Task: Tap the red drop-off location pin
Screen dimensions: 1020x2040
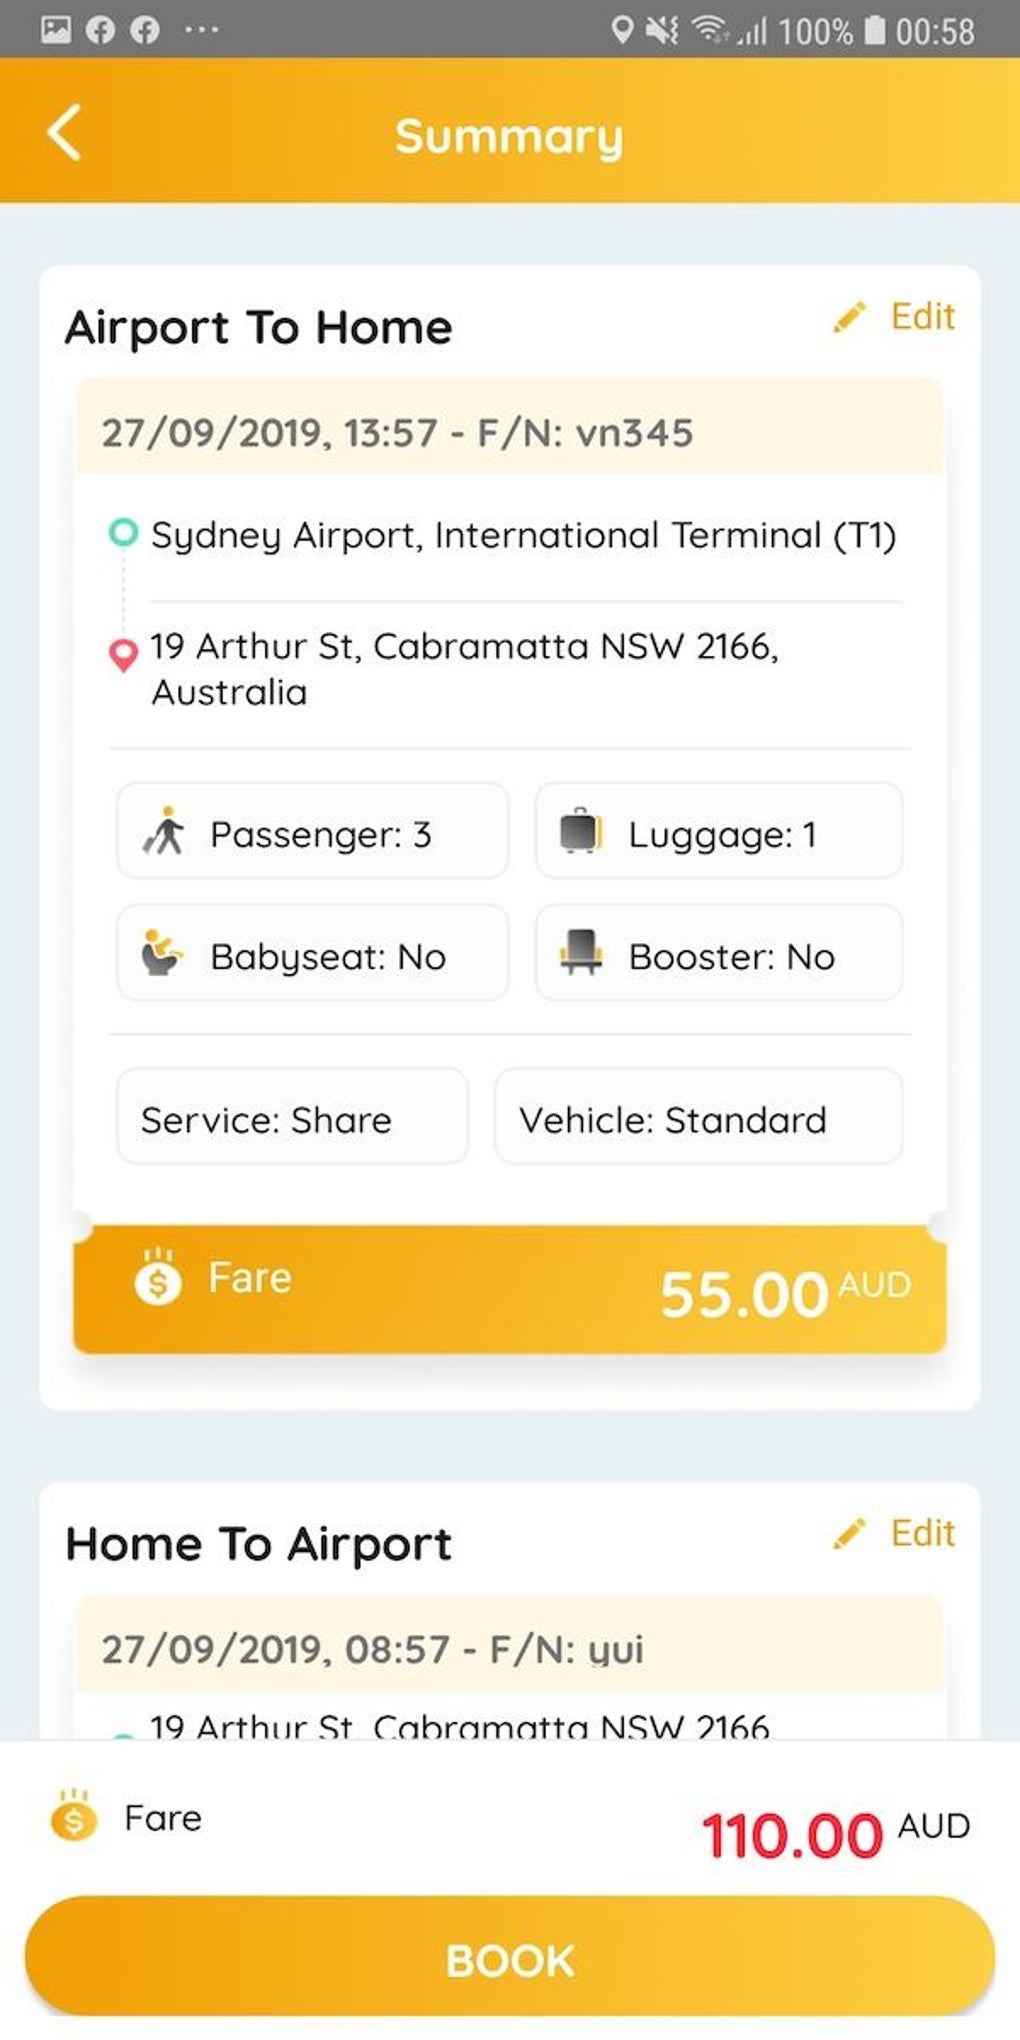Action: click(123, 655)
